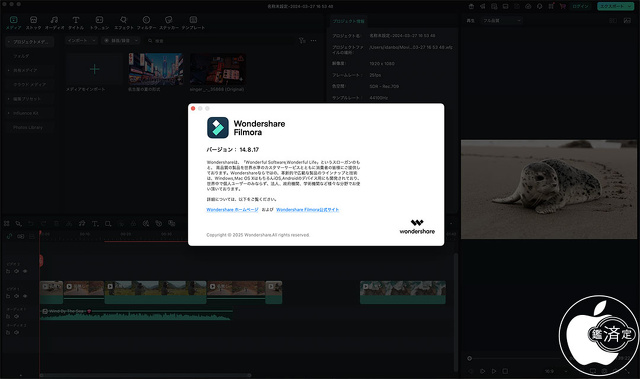Close the Filmora about dialog
This screenshot has height=379, width=640.
click(x=193, y=109)
